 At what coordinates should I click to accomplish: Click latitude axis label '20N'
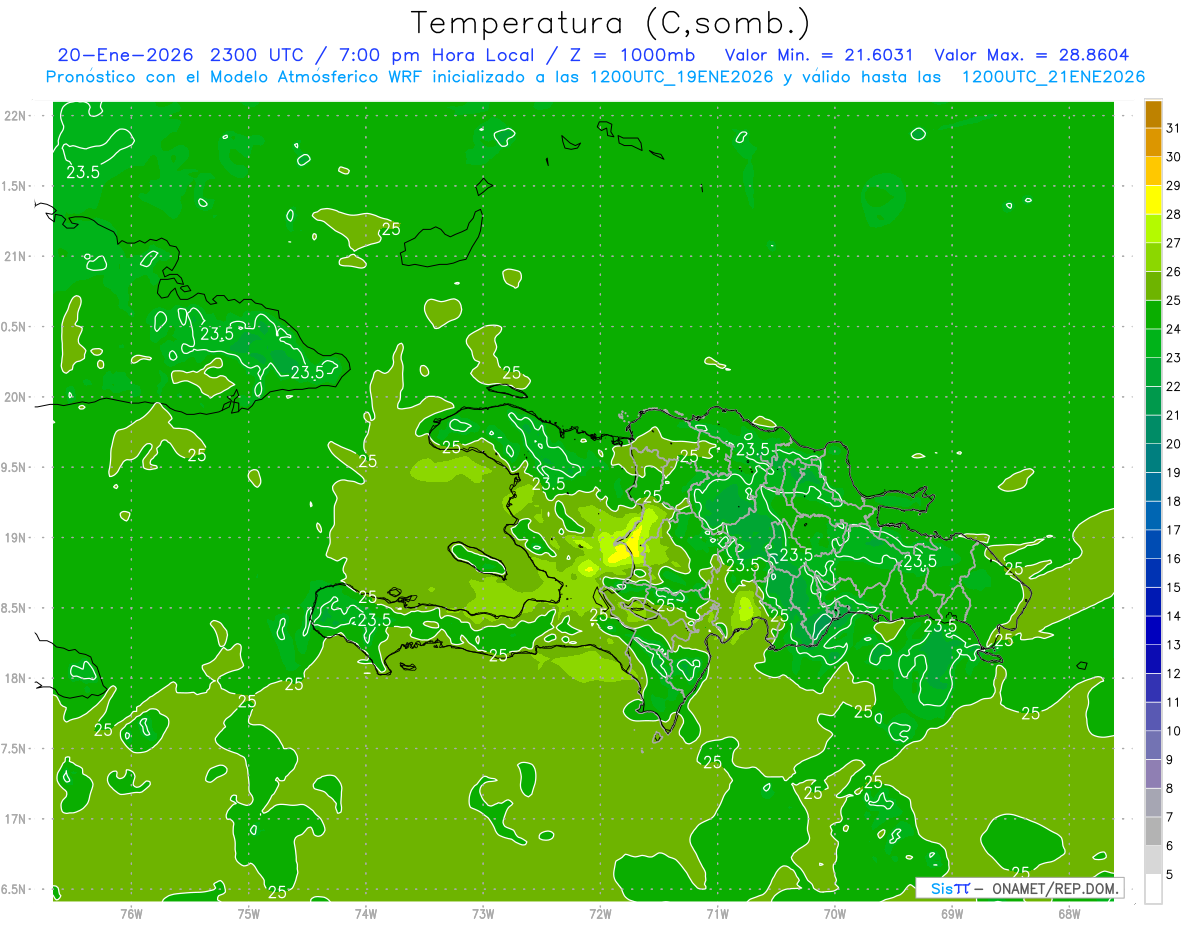[15, 398]
